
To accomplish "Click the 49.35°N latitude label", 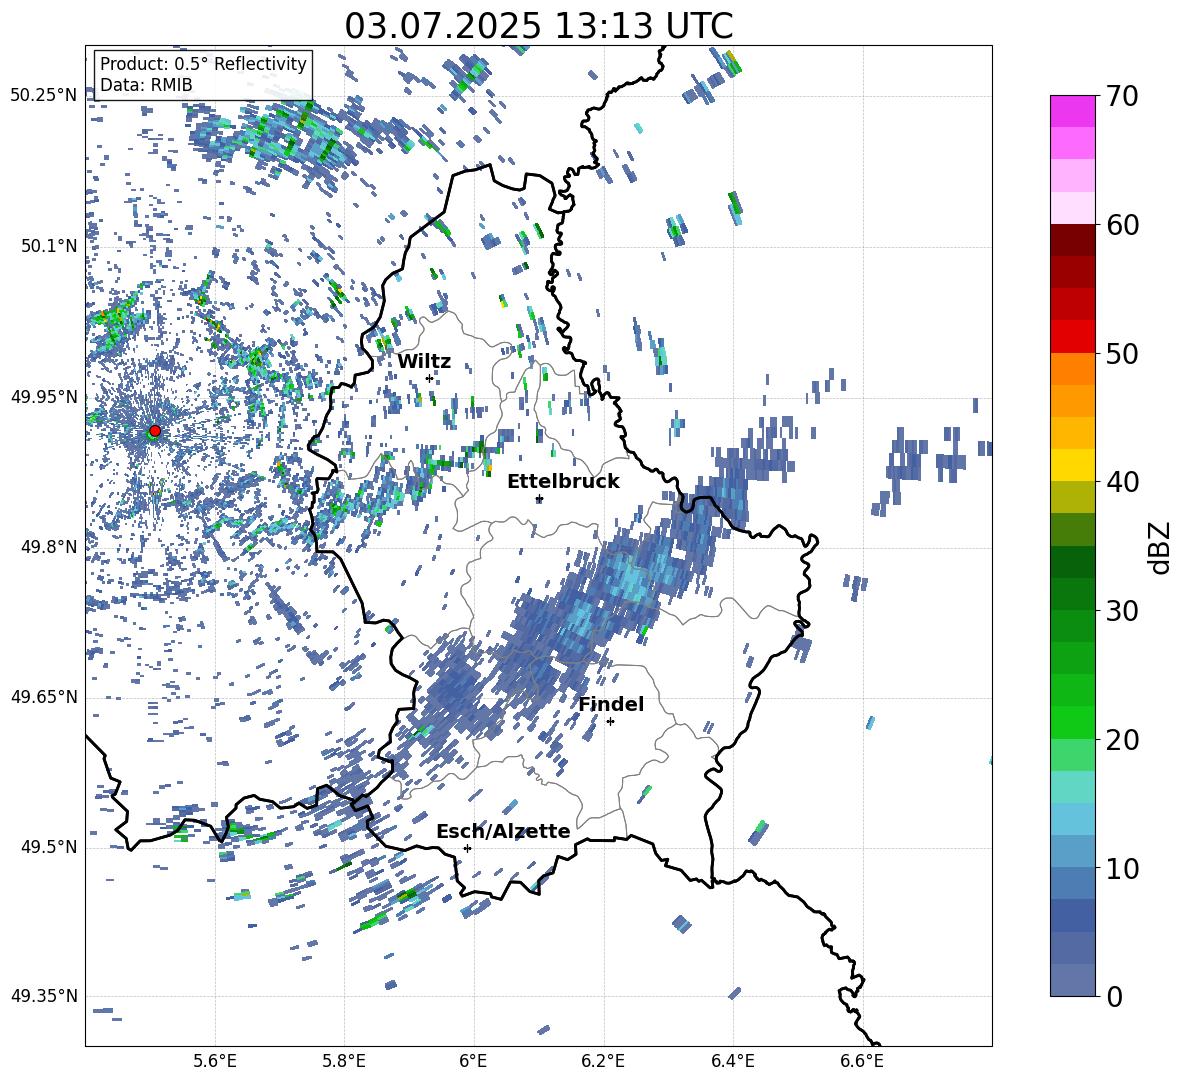I will point(44,996).
